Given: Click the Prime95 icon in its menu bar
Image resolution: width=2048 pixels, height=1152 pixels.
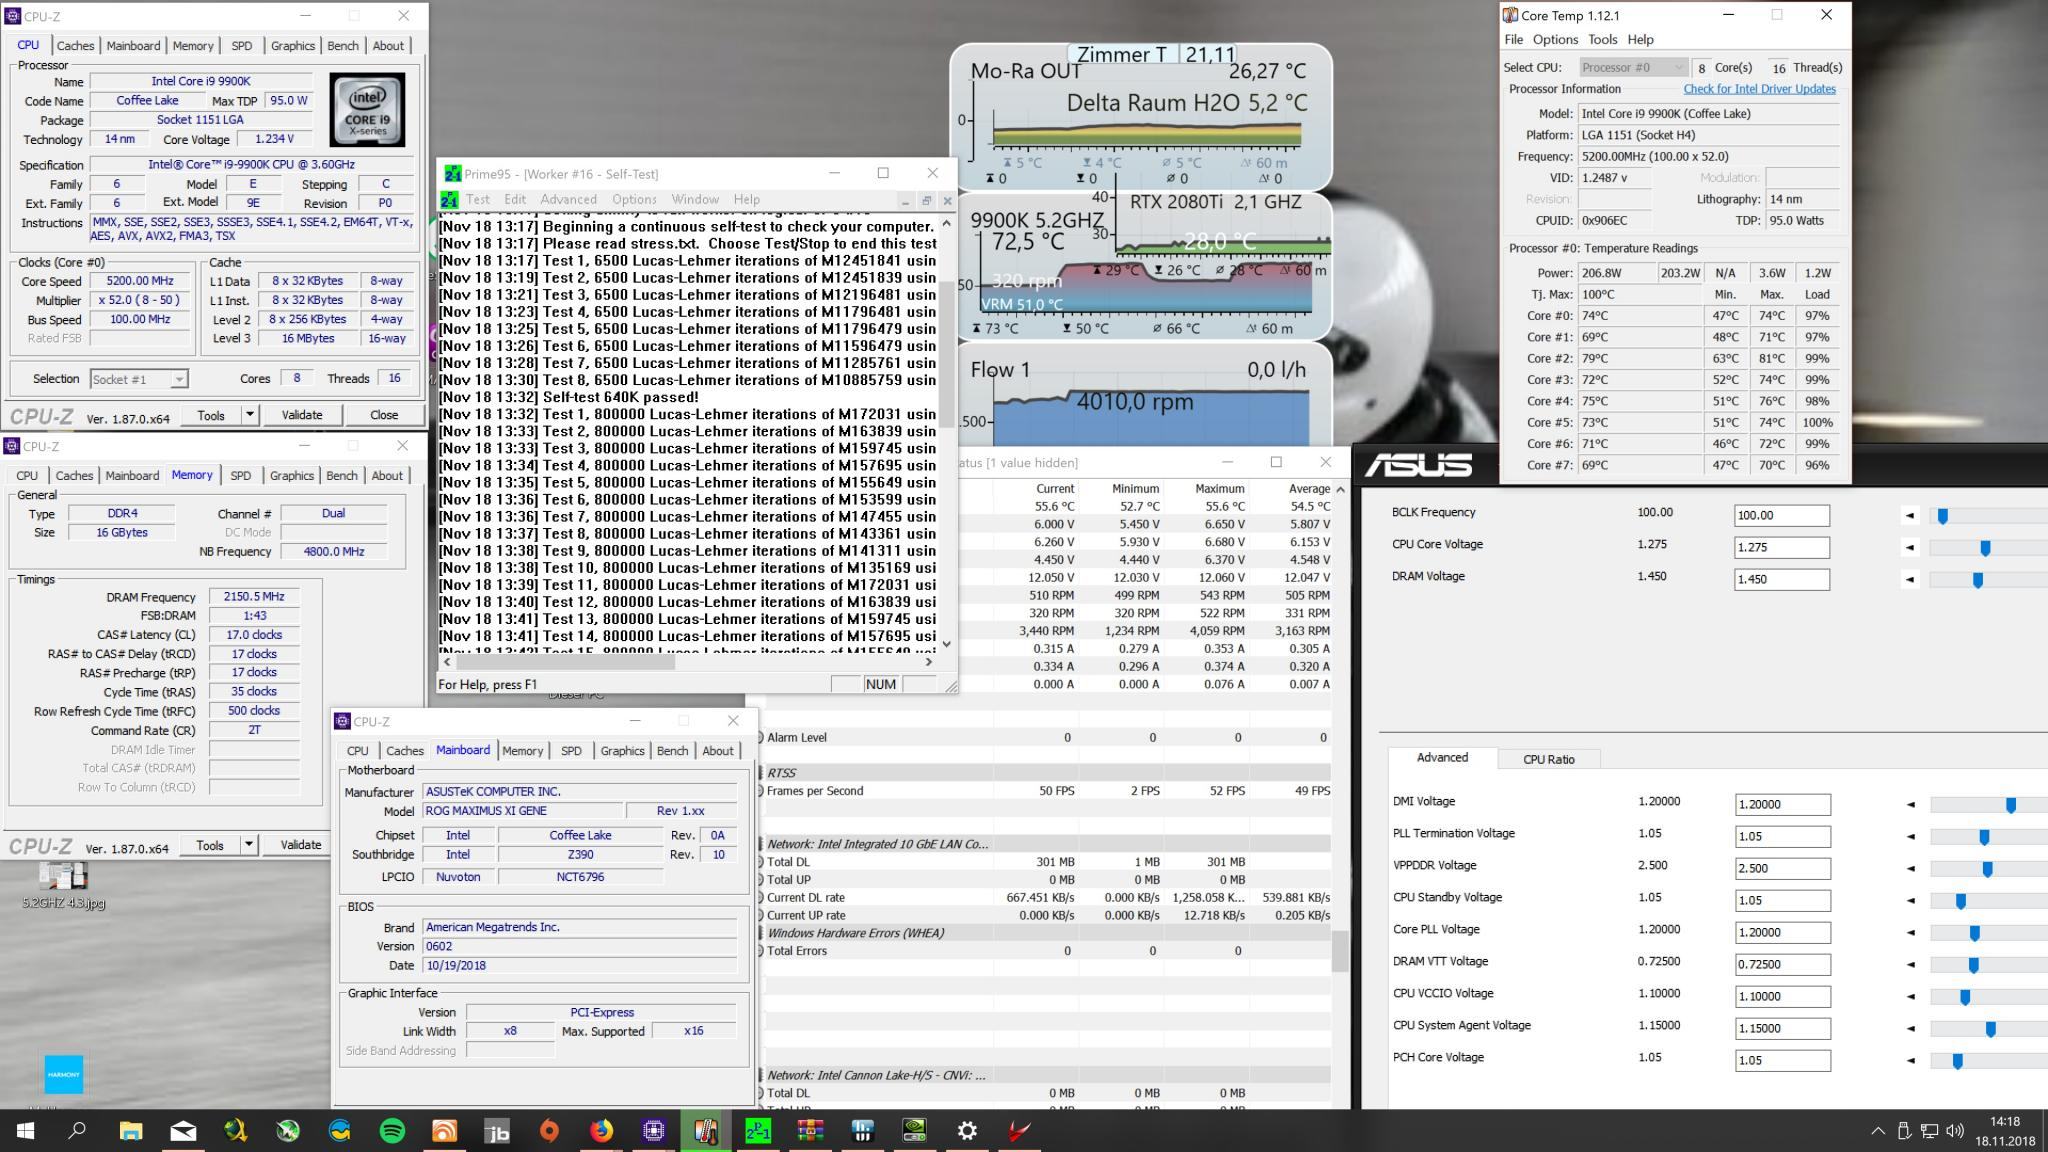Looking at the screenshot, I should click(x=450, y=200).
